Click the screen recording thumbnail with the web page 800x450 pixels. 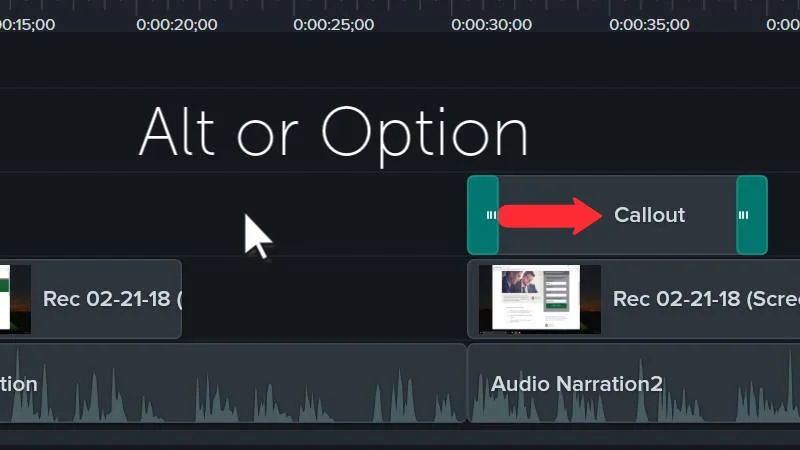[540, 299]
